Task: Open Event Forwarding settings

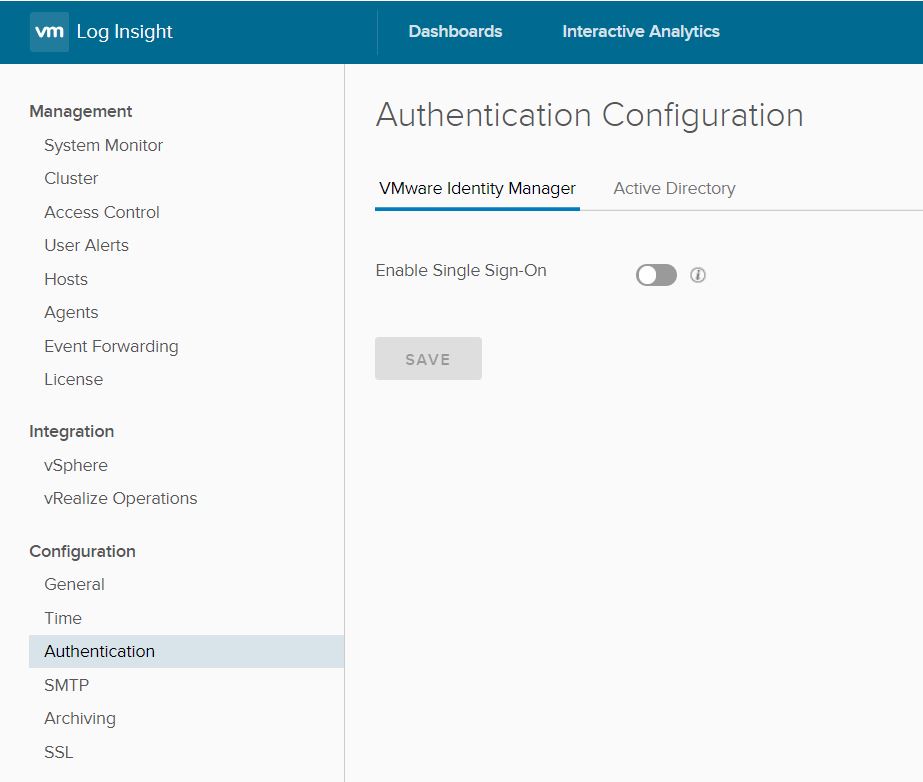Action: (110, 346)
